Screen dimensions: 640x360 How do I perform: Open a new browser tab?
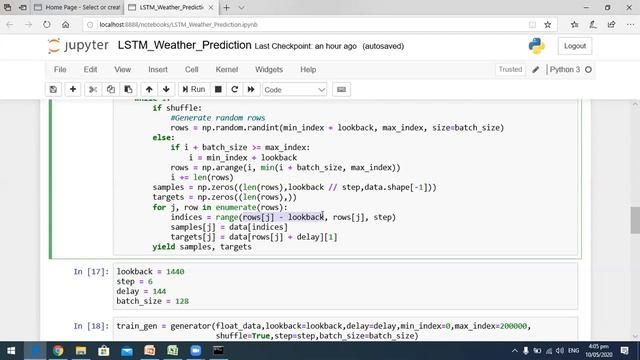point(227,7)
